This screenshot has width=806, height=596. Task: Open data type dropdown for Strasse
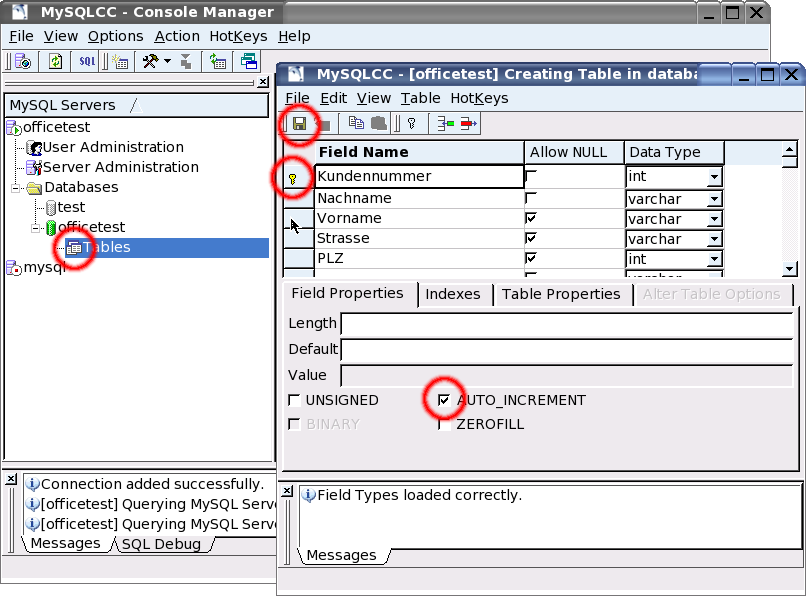[x=714, y=239]
